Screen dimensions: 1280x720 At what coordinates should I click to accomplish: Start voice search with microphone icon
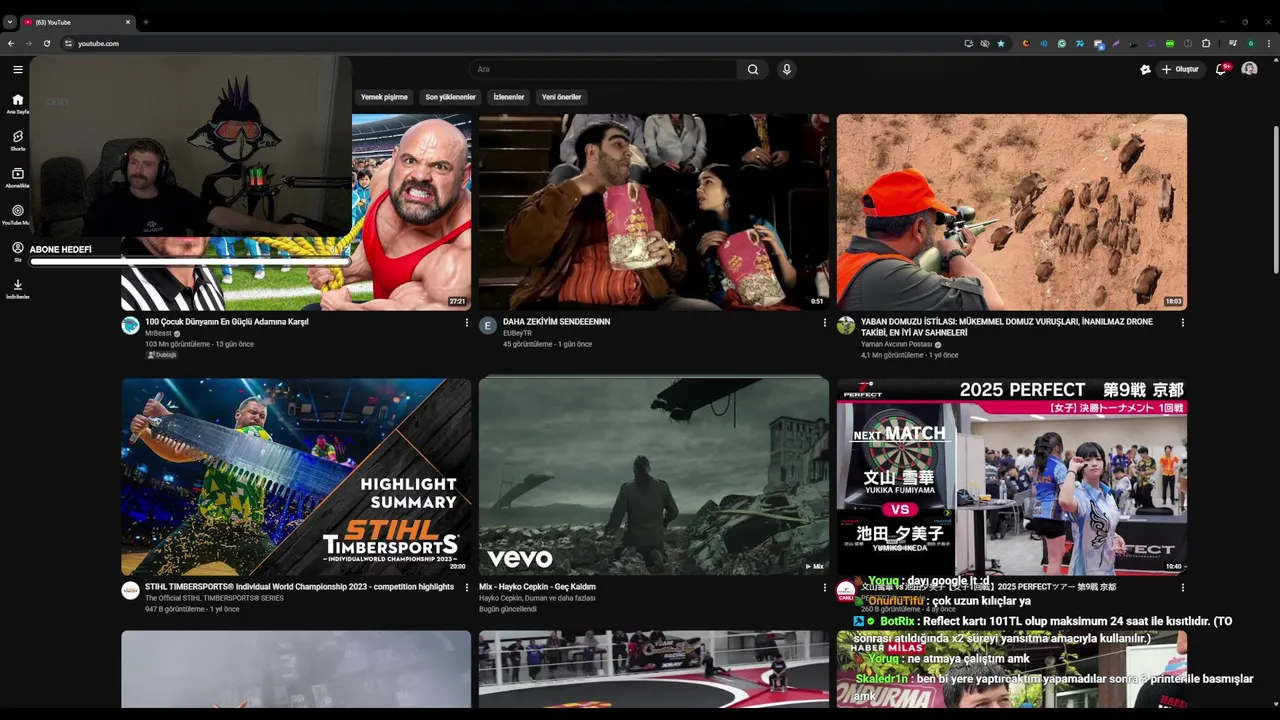click(787, 69)
